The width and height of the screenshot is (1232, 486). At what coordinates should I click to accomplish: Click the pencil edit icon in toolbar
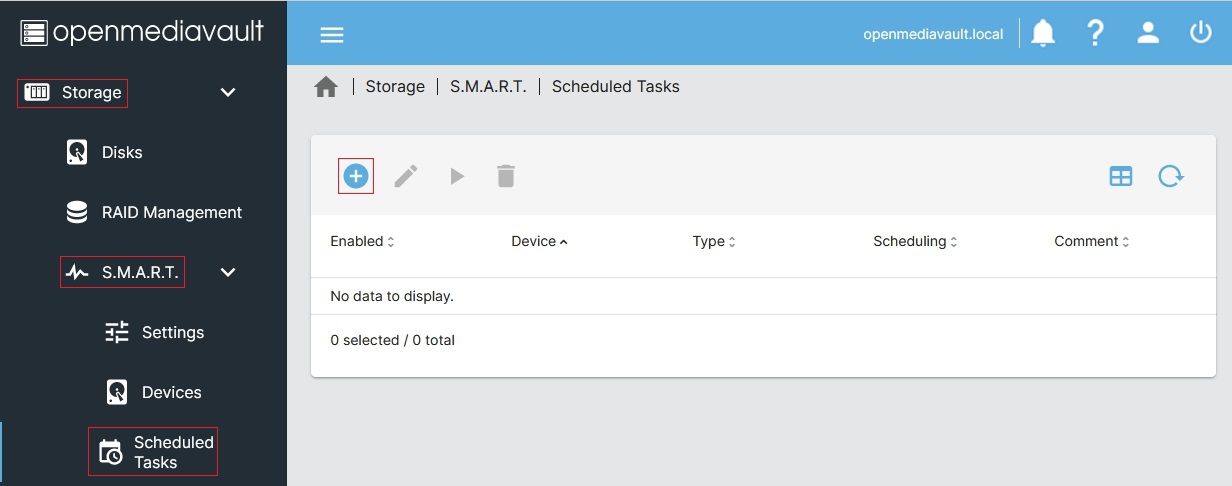(405, 177)
